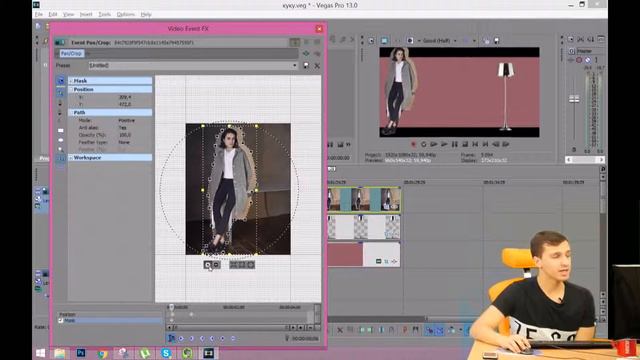This screenshot has width=640, height=360.
Task: Toggle the Show Properties button in Pan/Crop
Action: point(60,80)
